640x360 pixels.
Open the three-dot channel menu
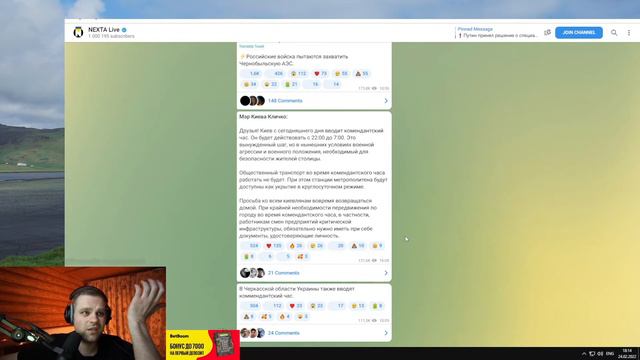629,33
